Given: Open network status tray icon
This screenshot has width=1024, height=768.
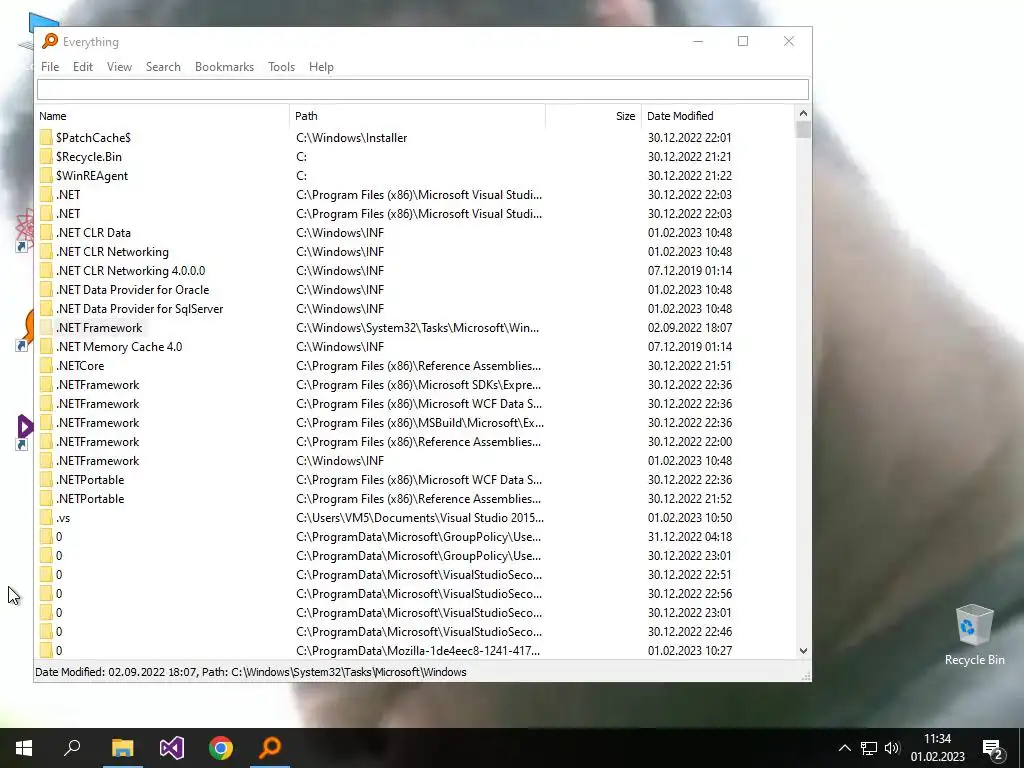Looking at the screenshot, I should pyautogui.click(x=869, y=748).
